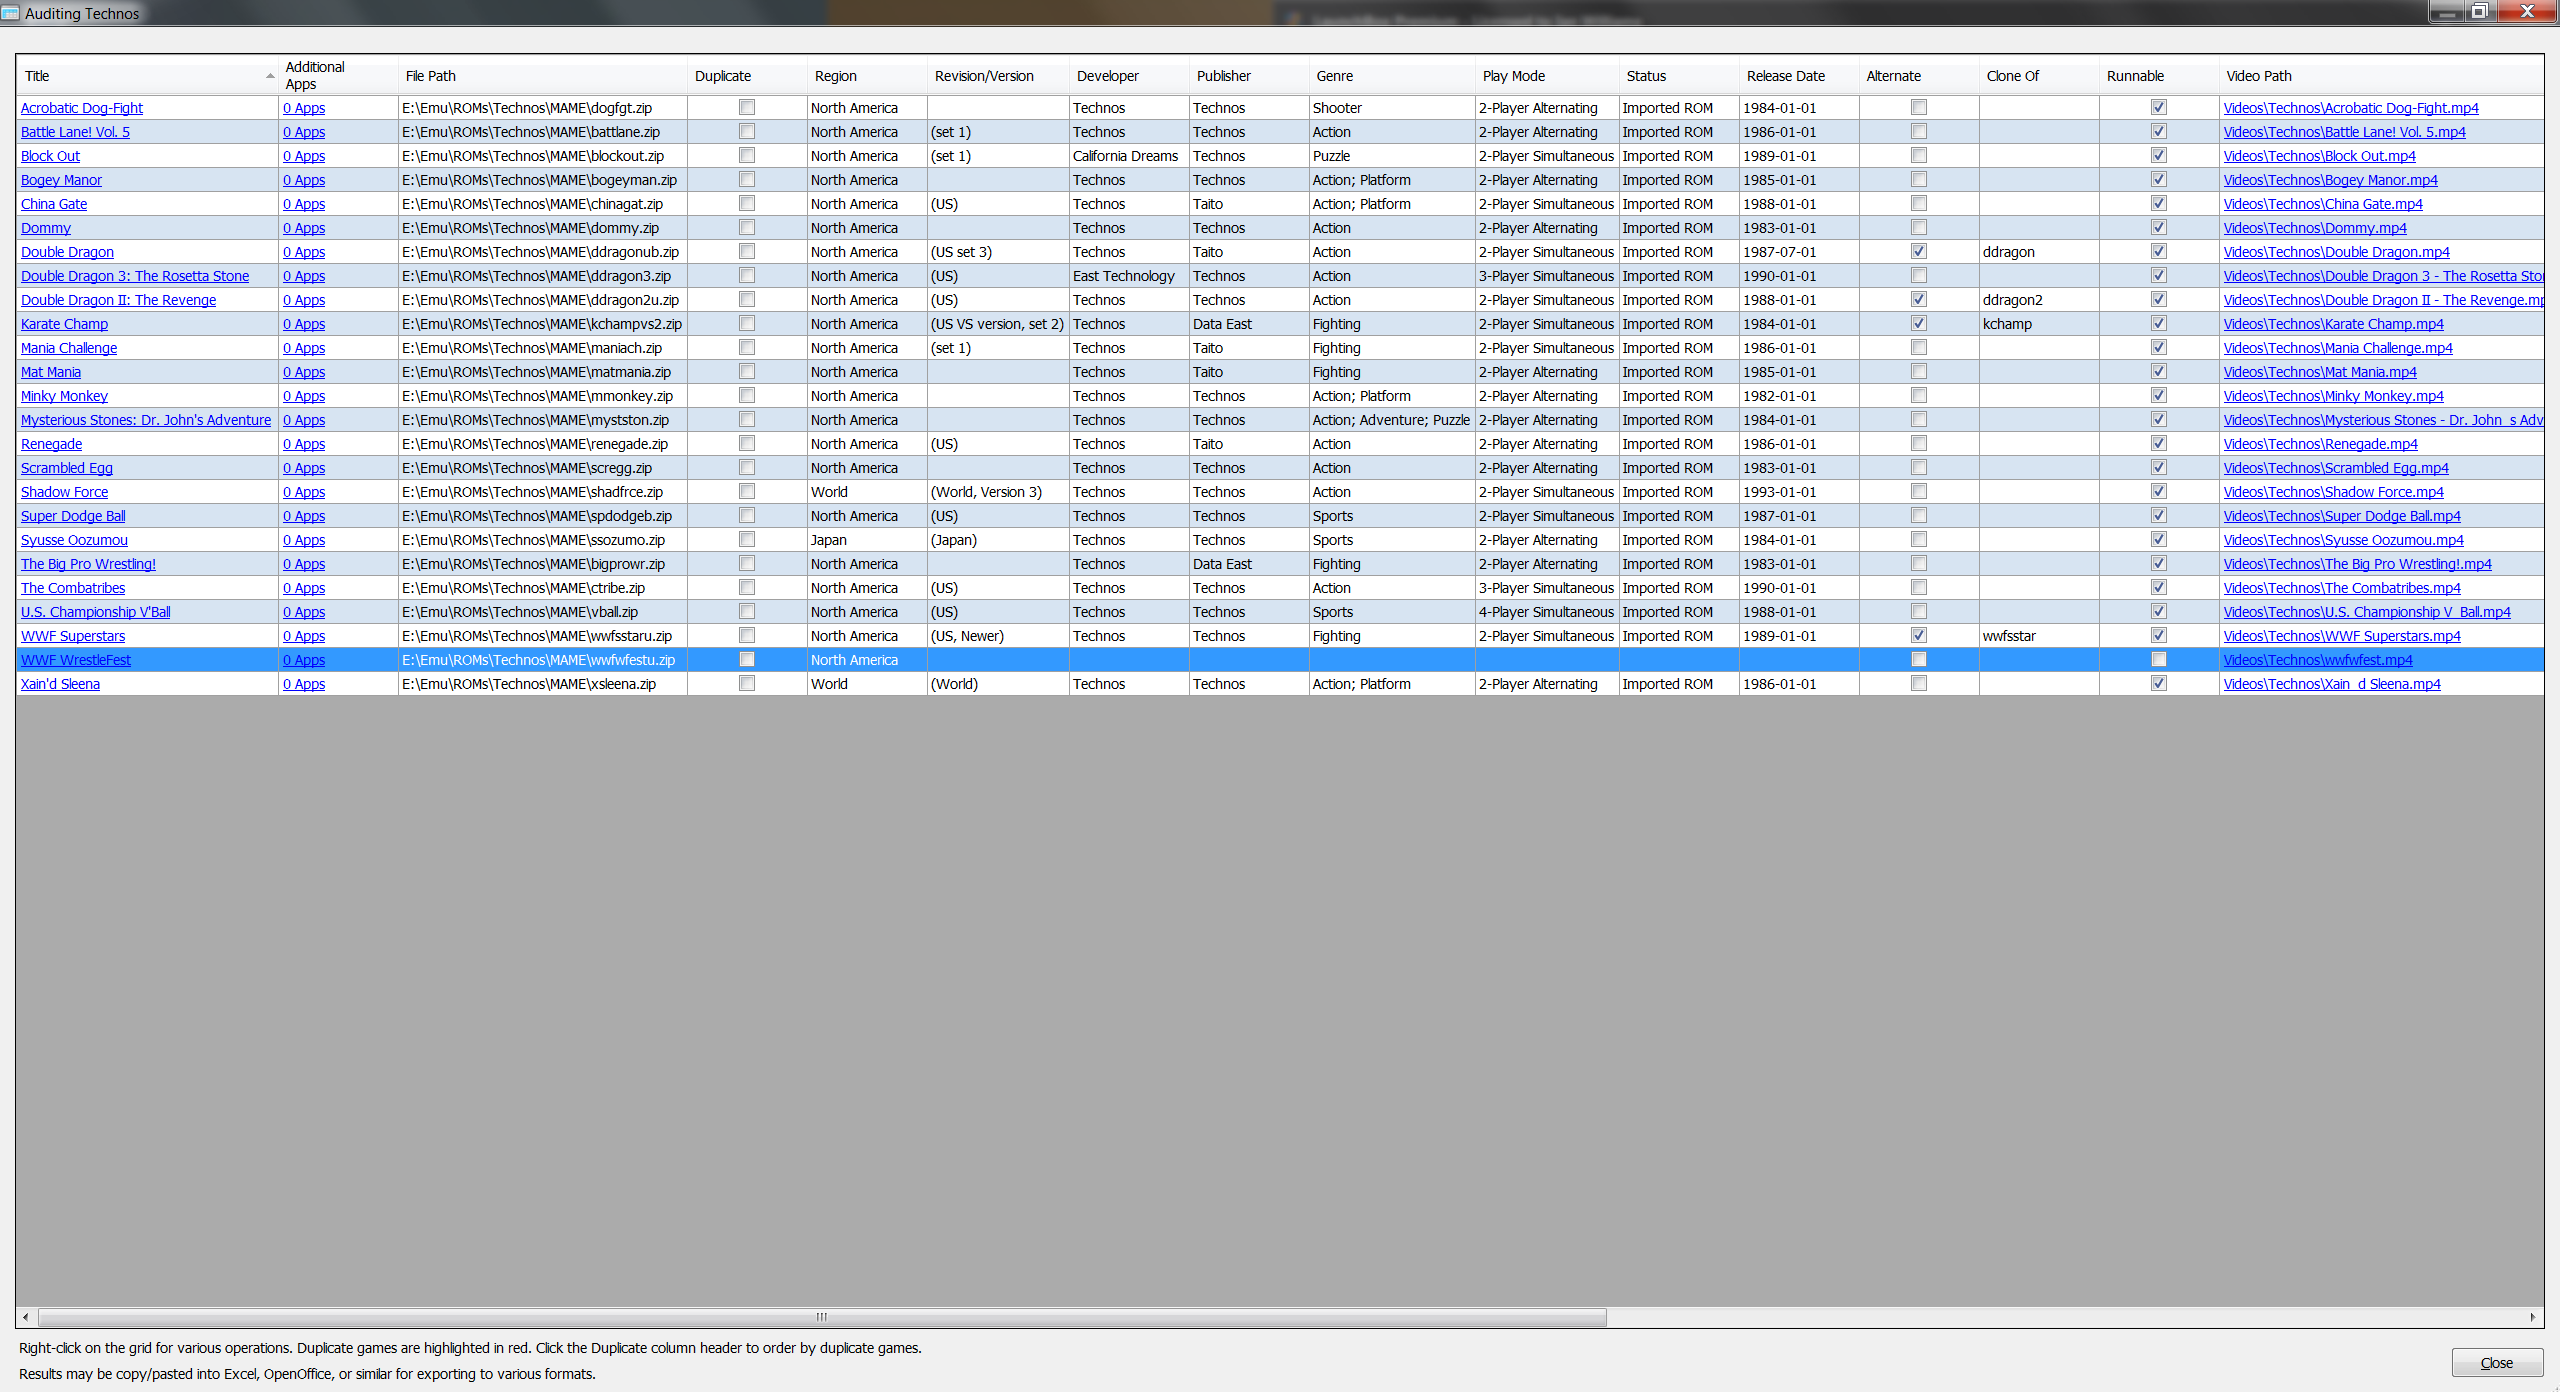Open the Xain'd Sleena title link
2560x1392 pixels.
coord(60,684)
